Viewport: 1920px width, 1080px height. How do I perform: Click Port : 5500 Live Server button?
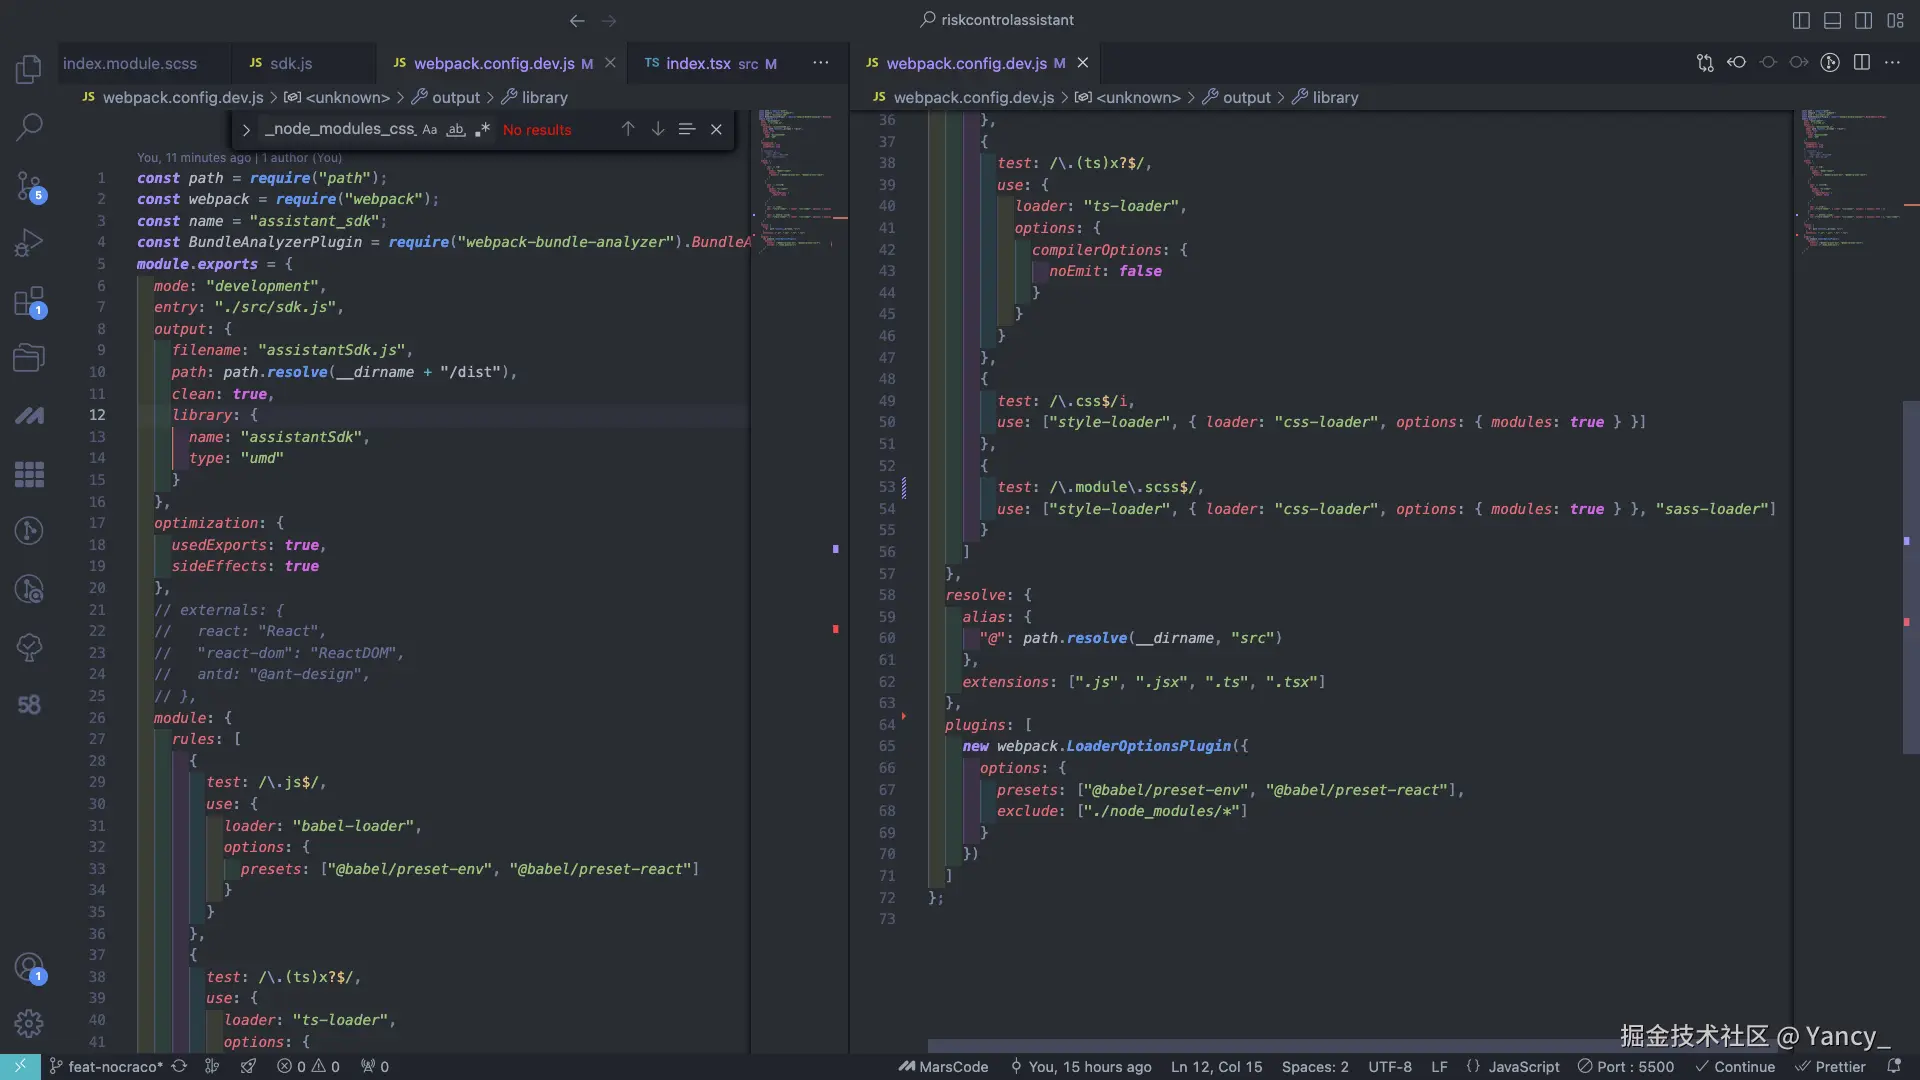click(x=1626, y=1067)
